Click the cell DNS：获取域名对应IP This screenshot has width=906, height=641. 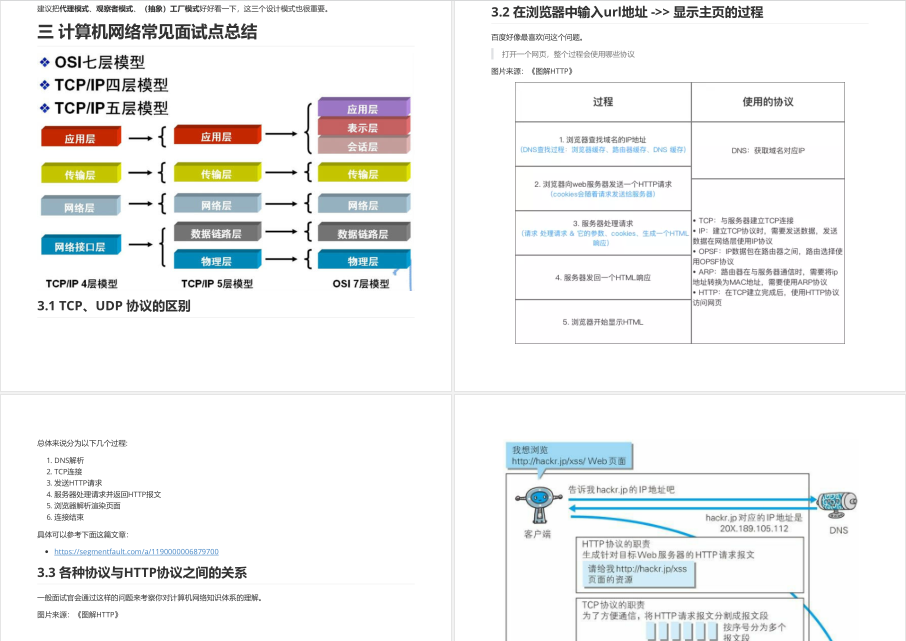(768, 150)
